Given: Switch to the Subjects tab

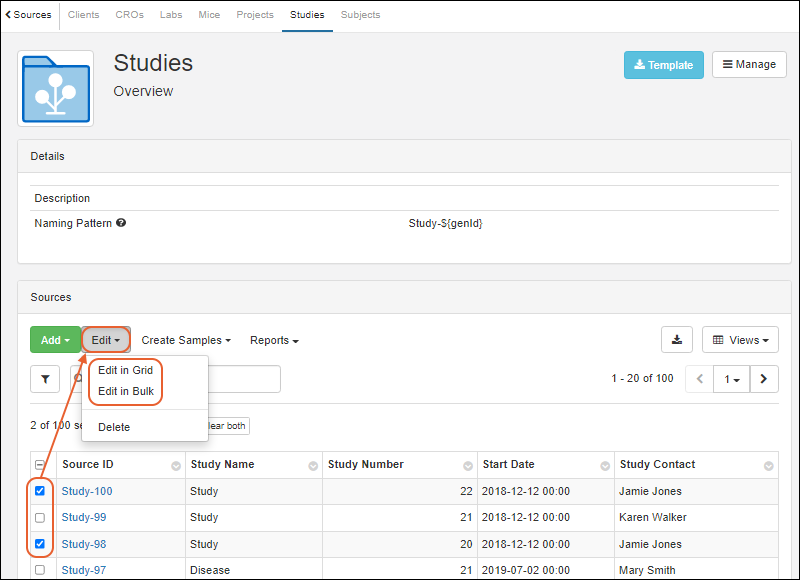Looking at the screenshot, I should point(360,15).
